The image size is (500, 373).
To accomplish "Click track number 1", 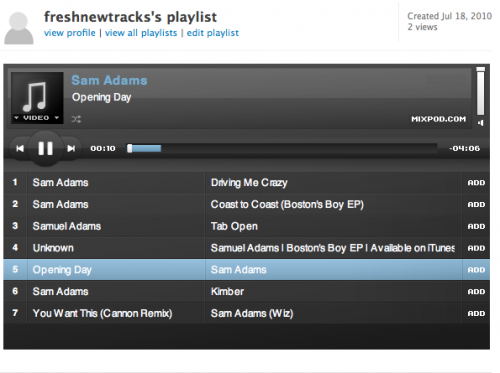I will pos(15,182).
